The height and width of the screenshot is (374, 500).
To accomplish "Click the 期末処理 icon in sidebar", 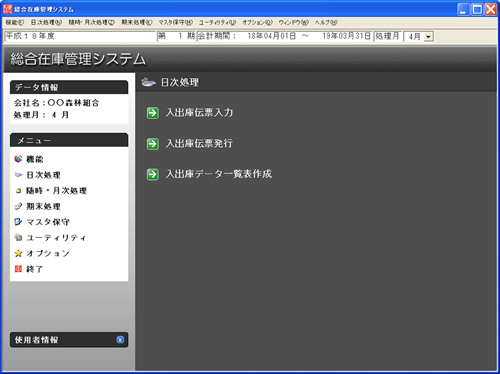I will coord(18,206).
